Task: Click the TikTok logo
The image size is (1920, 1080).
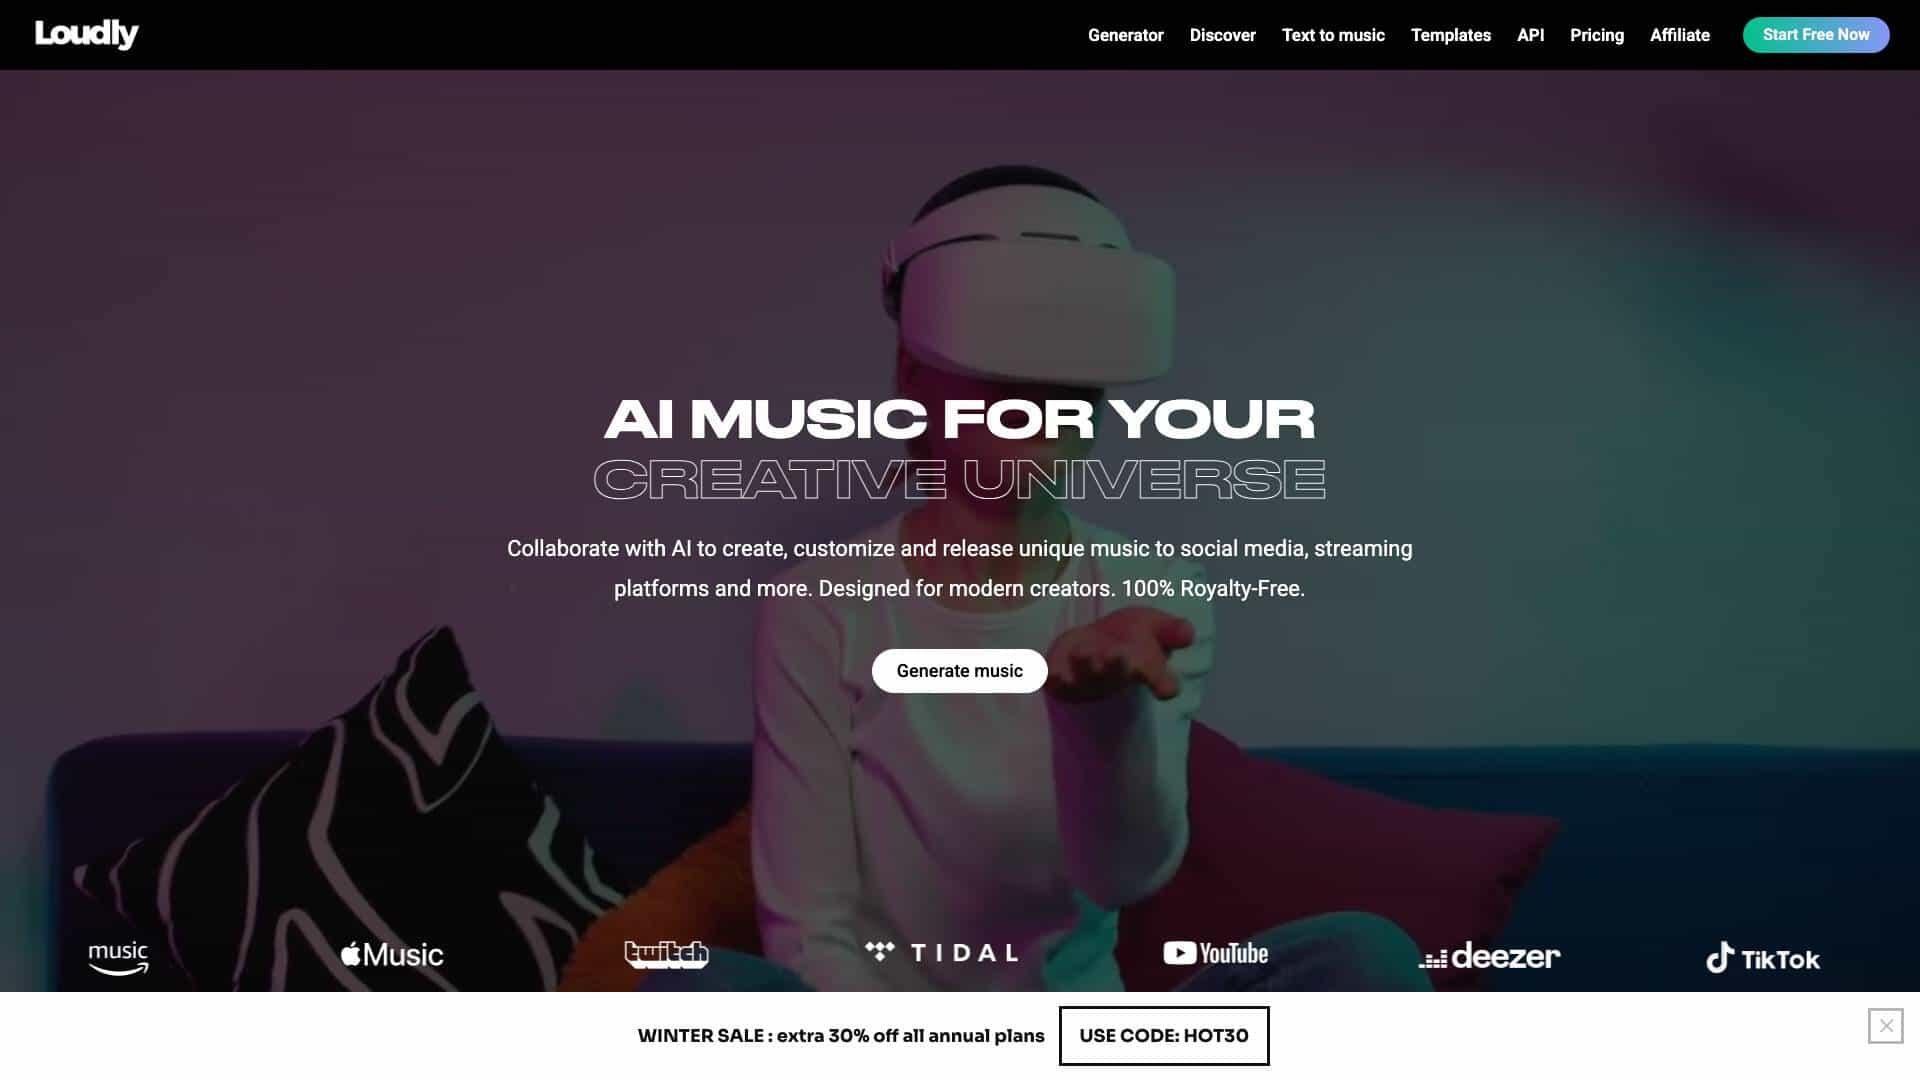Action: tap(1762, 958)
